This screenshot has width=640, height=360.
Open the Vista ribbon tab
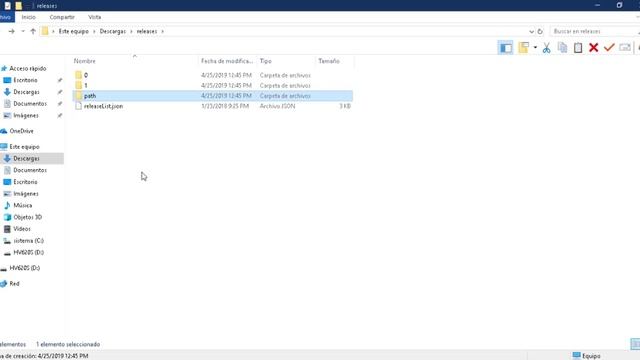(95, 17)
